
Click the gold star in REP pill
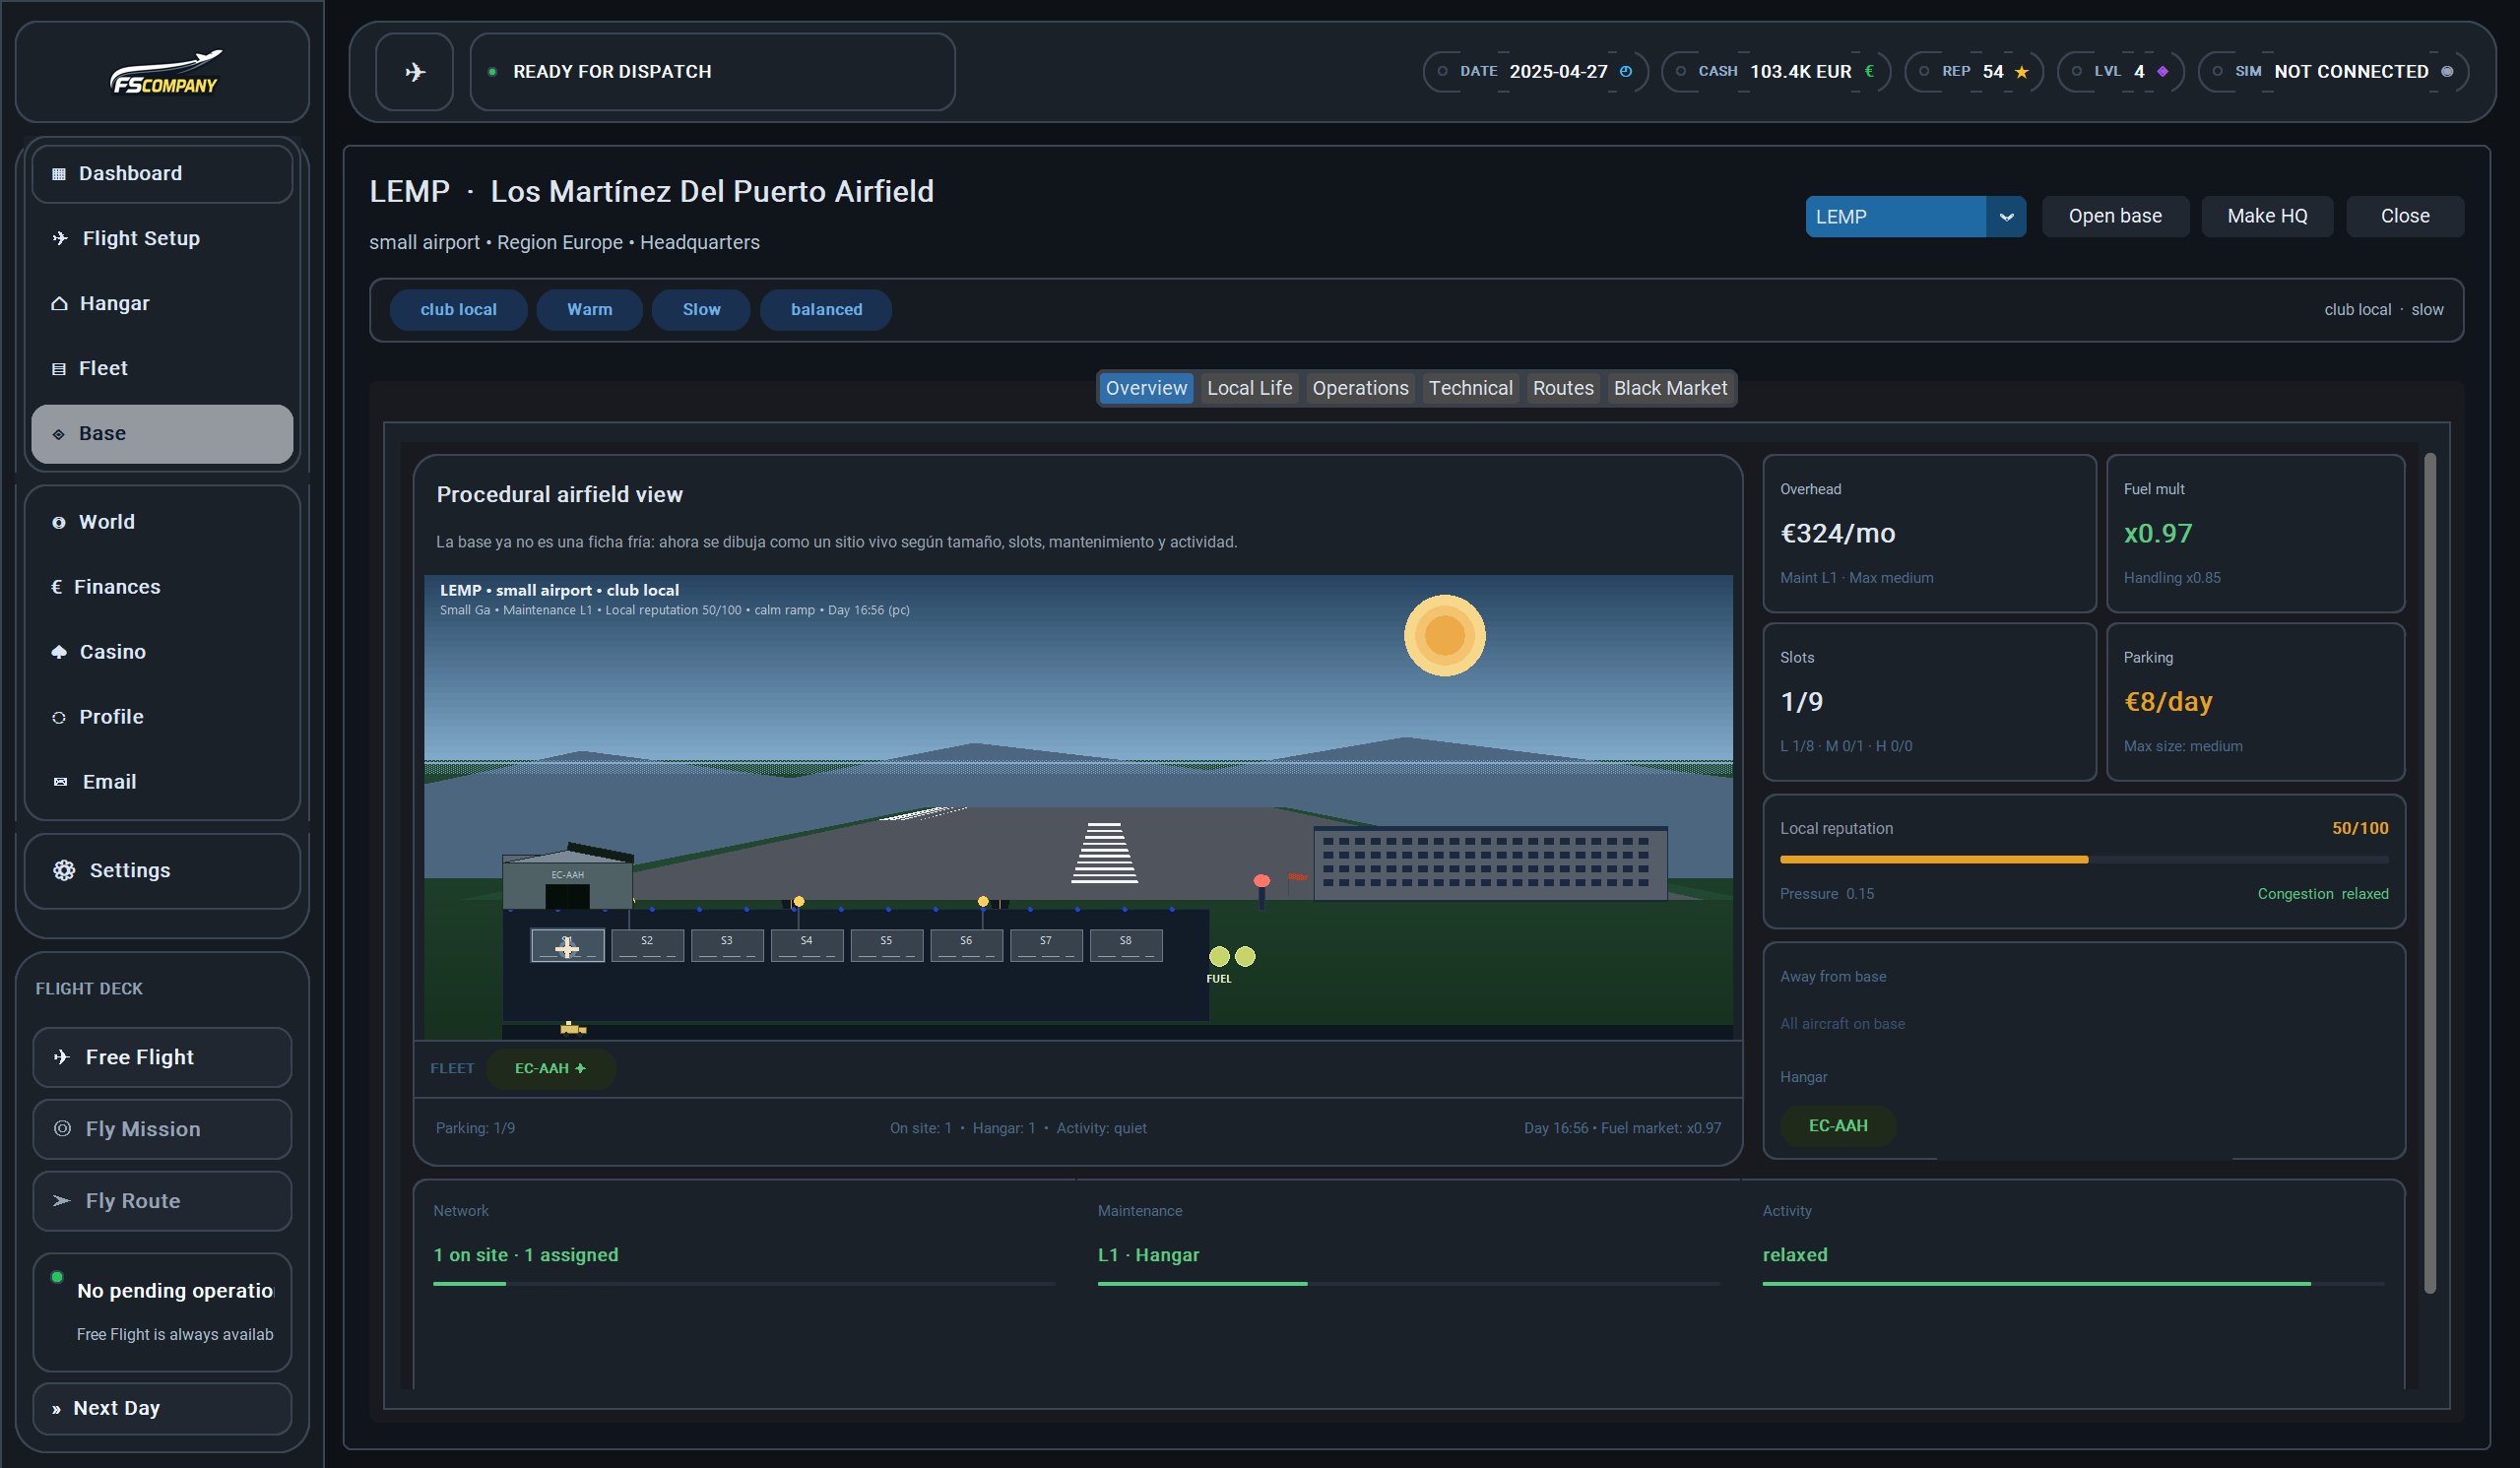[2021, 72]
